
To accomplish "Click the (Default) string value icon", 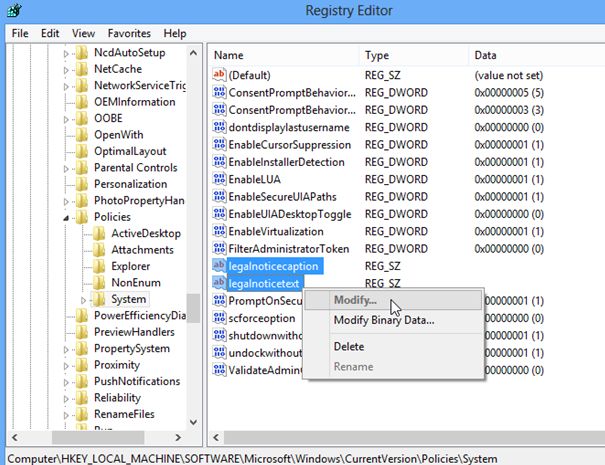I will (219, 74).
